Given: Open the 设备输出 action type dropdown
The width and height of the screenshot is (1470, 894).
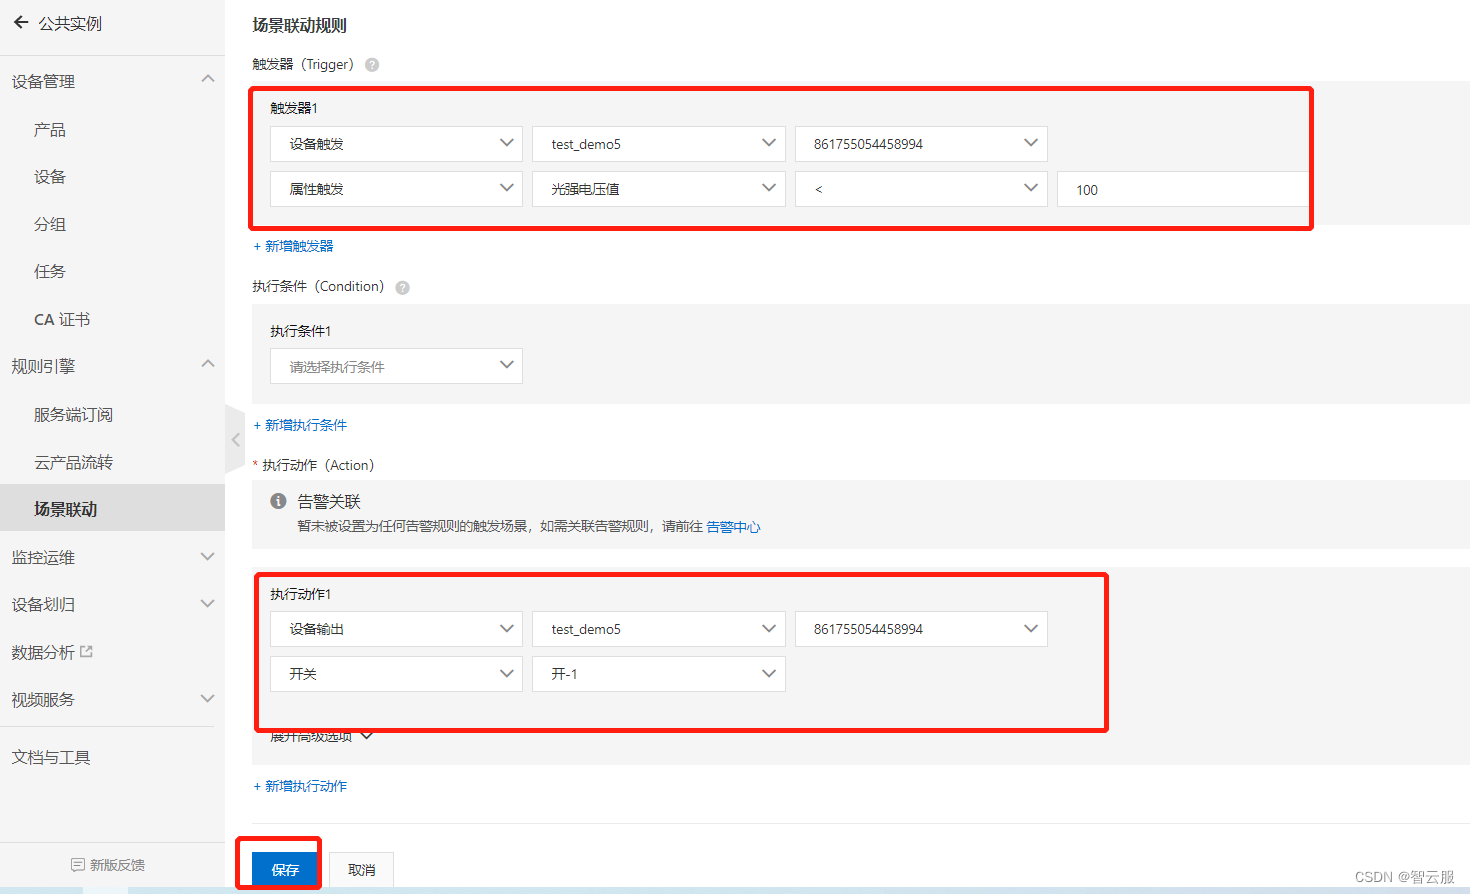Looking at the screenshot, I should coord(396,629).
